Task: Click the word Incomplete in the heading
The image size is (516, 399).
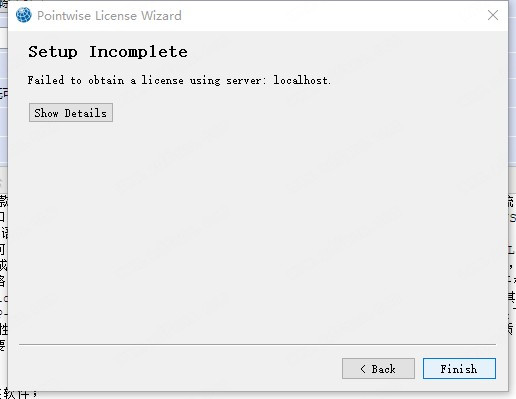Action: tap(138, 52)
